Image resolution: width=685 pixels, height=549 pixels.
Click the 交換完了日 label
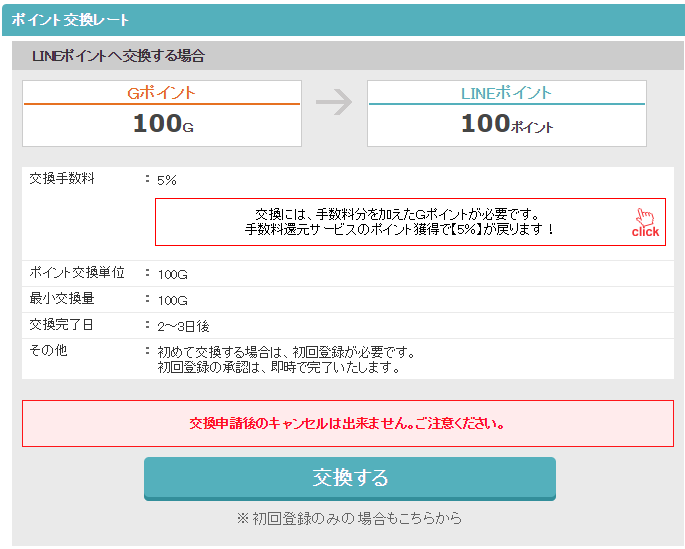pos(61,325)
